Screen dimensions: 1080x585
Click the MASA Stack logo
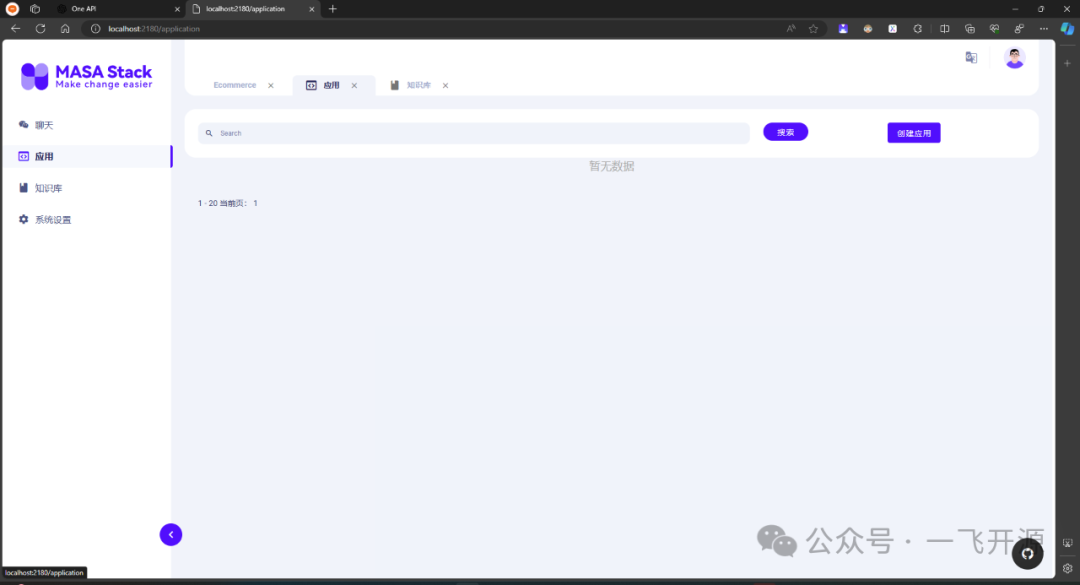pos(86,76)
